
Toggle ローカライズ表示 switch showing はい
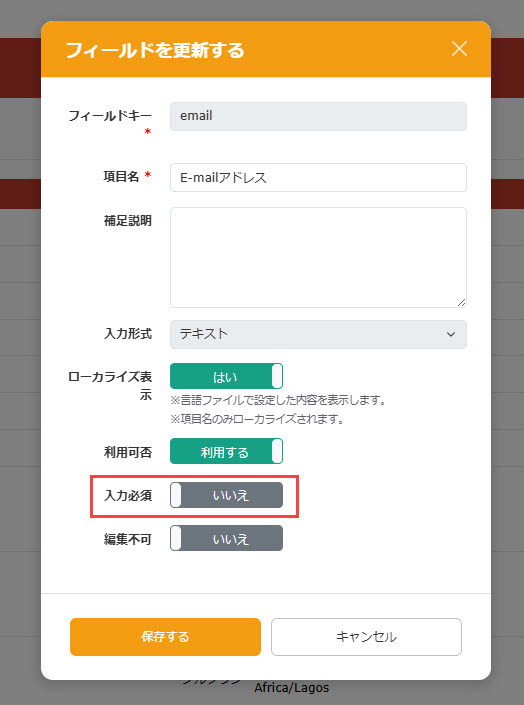click(226, 376)
